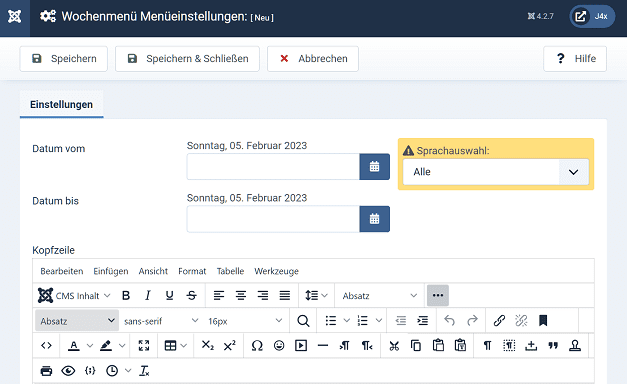
Task: Click Datum vom input field
Action: coord(273,167)
